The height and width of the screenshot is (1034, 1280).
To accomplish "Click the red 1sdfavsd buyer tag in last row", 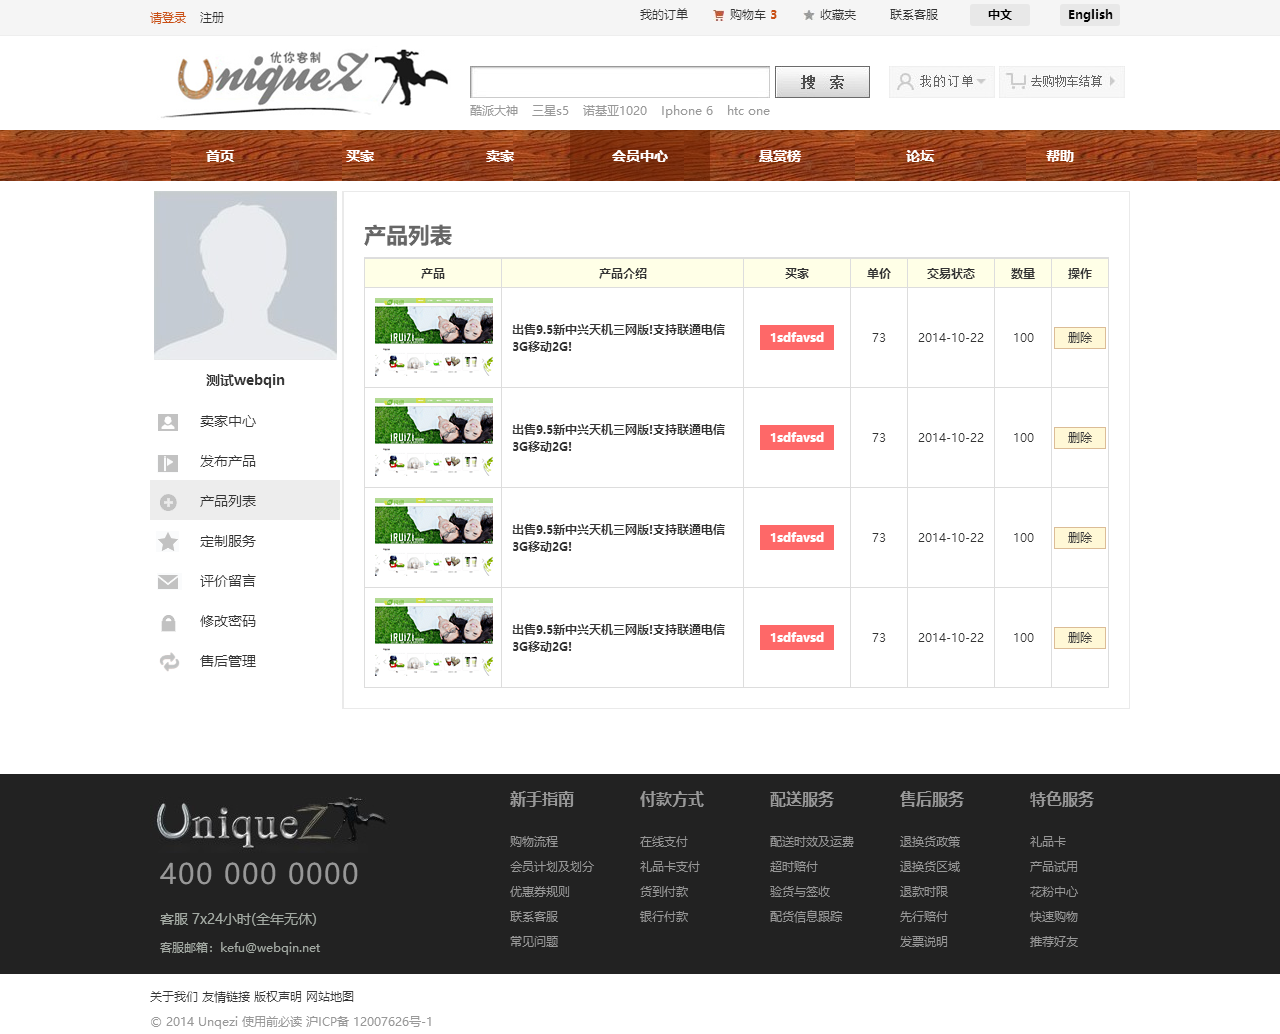I will tap(797, 638).
